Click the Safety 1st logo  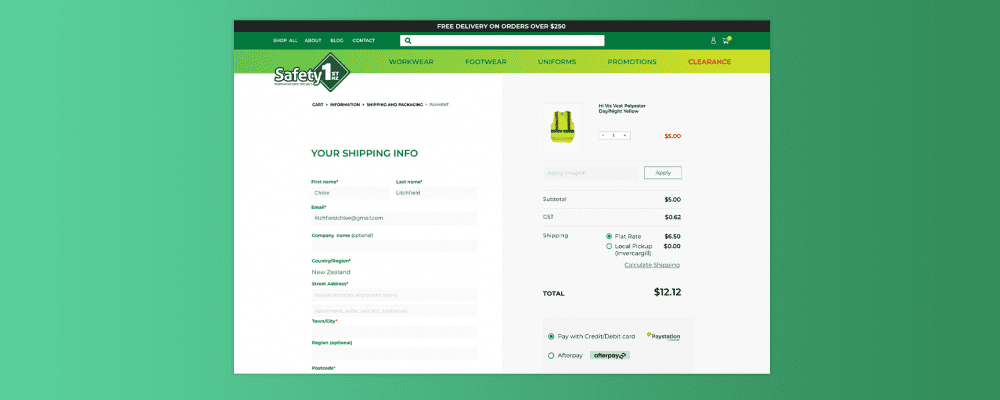pyautogui.click(x=312, y=74)
